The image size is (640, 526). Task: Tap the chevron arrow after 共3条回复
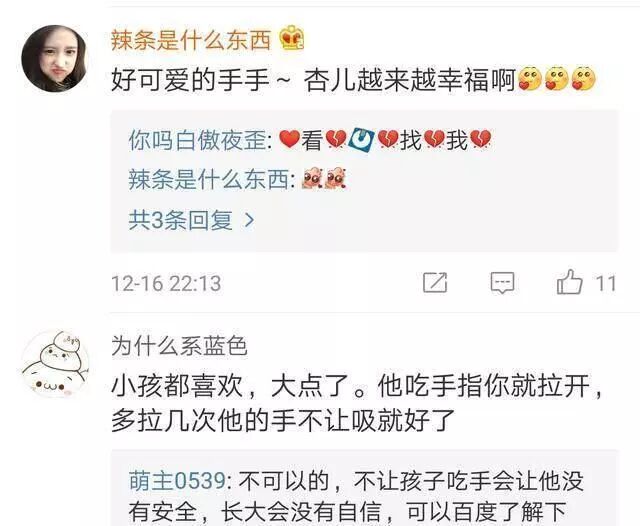click(249, 220)
